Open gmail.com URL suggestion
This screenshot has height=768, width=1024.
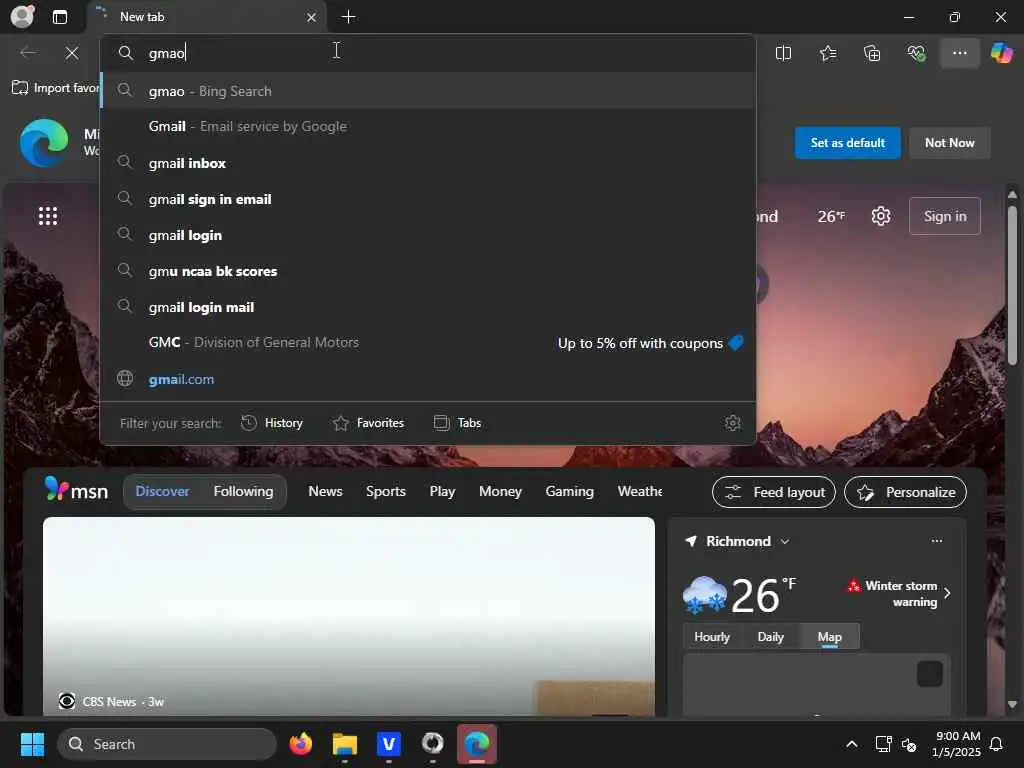[x=428, y=379]
